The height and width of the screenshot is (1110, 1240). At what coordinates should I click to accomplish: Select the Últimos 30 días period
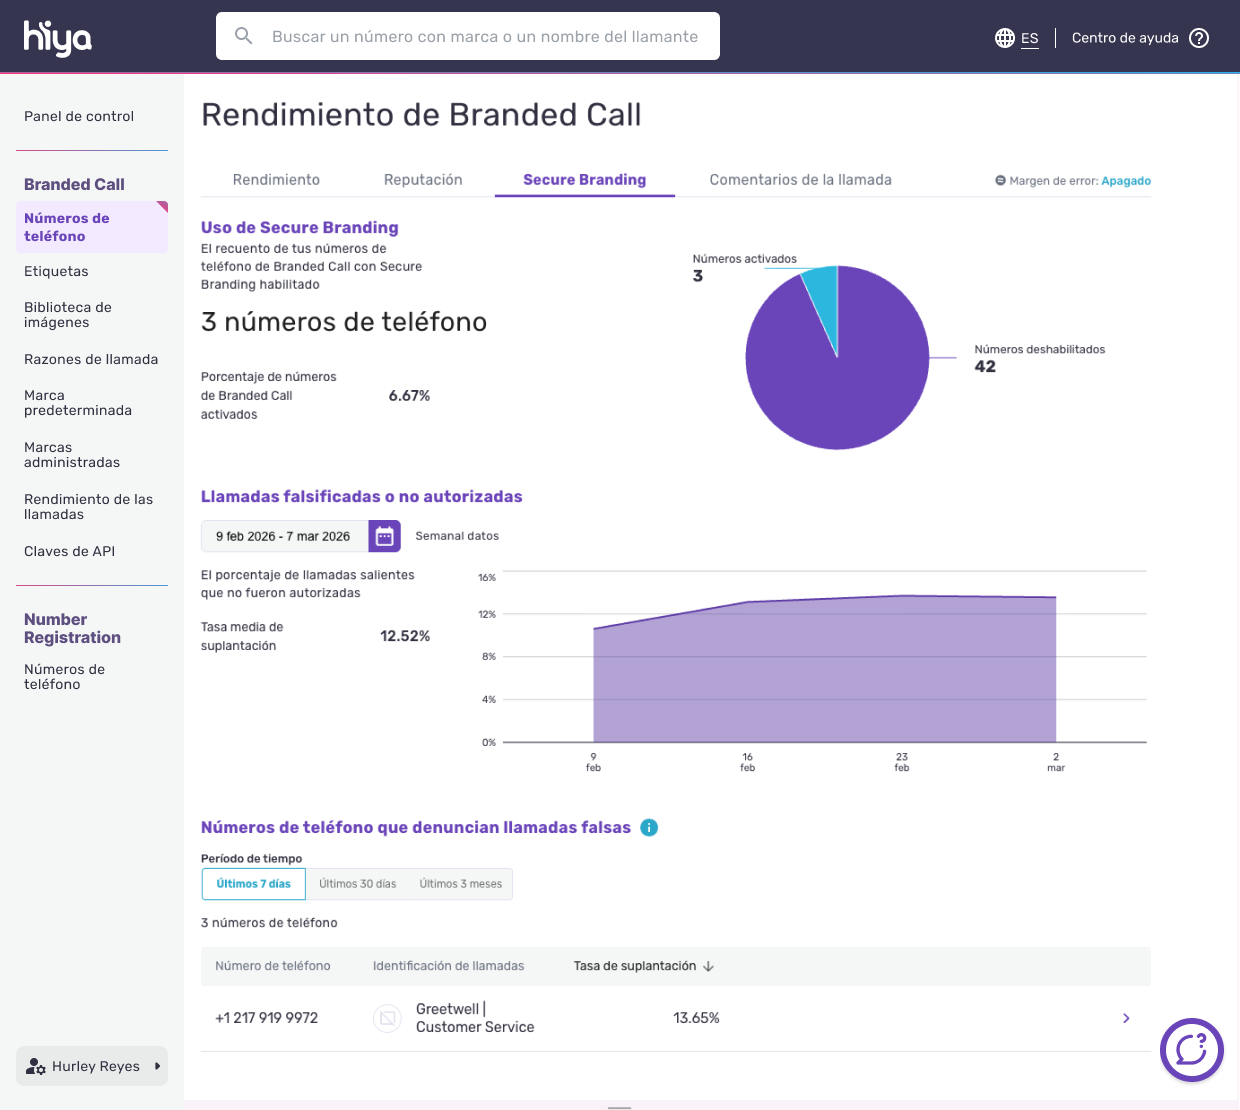pyautogui.click(x=357, y=884)
